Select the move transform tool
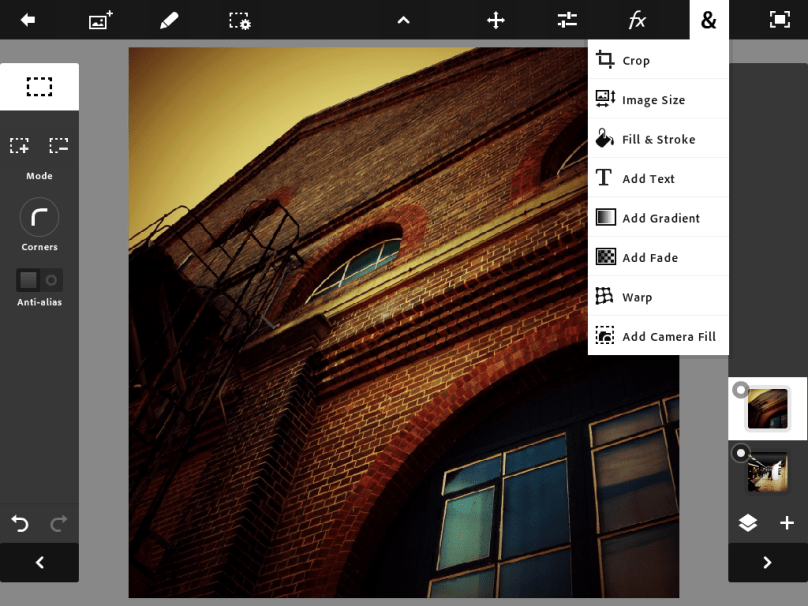Viewport: 808px width, 606px height. pyautogui.click(x=496, y=20)
